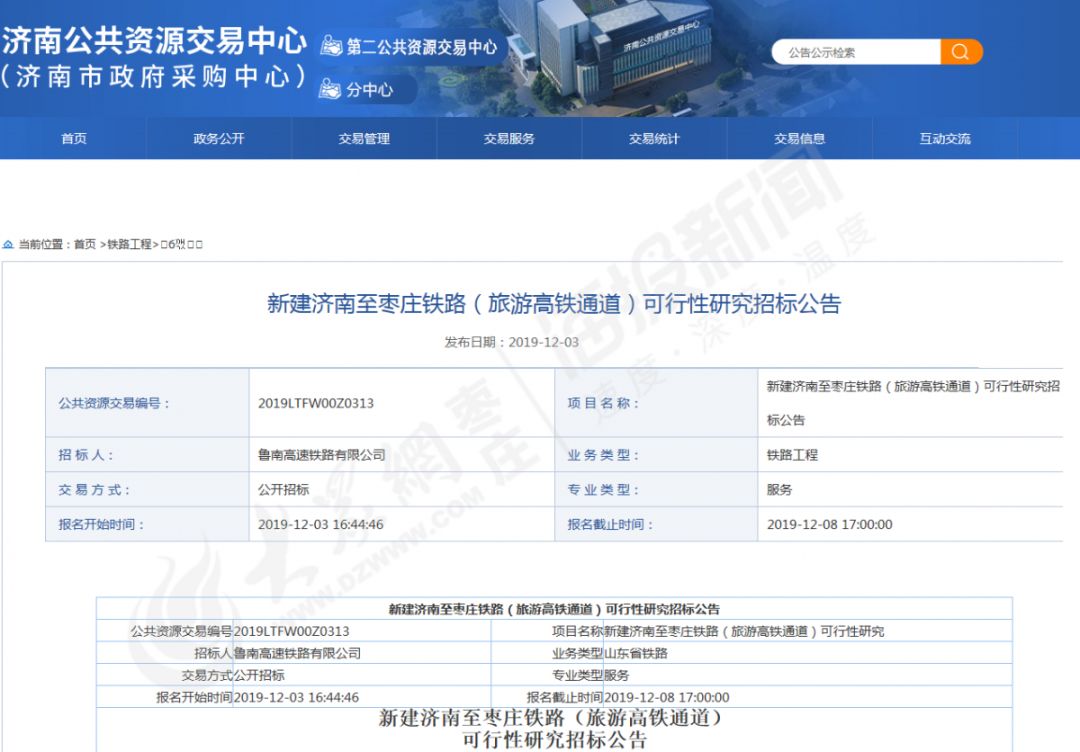Click the 发布日期：2019-12-03 line

[x=511, y=342]
